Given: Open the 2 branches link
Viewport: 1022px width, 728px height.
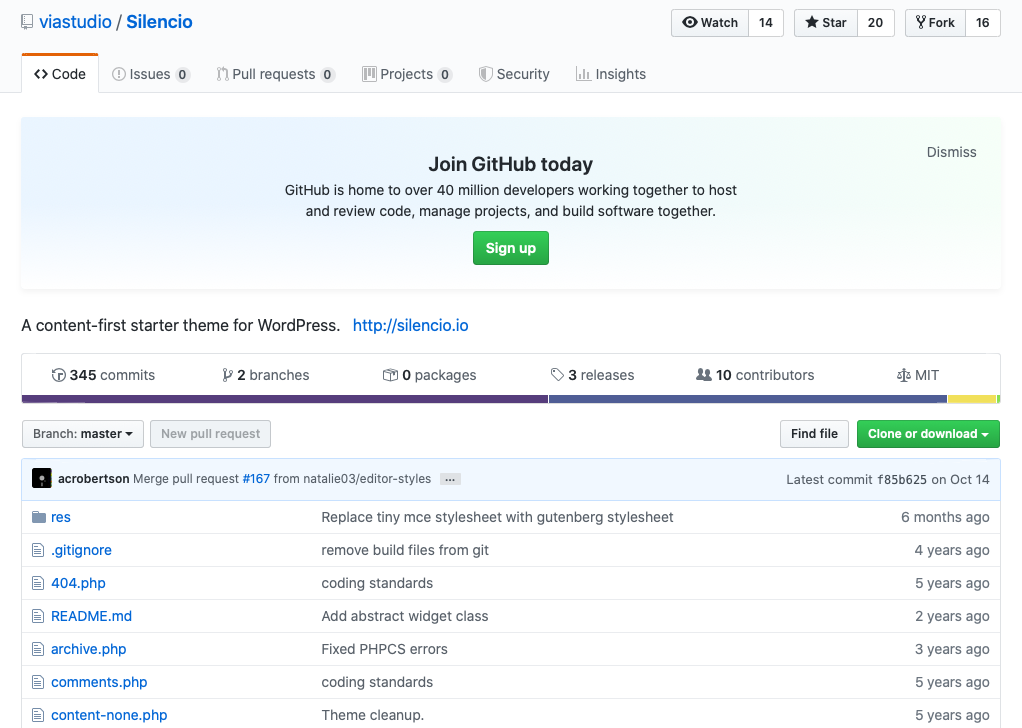Looking at the screenshot, I should click(266, 375).
